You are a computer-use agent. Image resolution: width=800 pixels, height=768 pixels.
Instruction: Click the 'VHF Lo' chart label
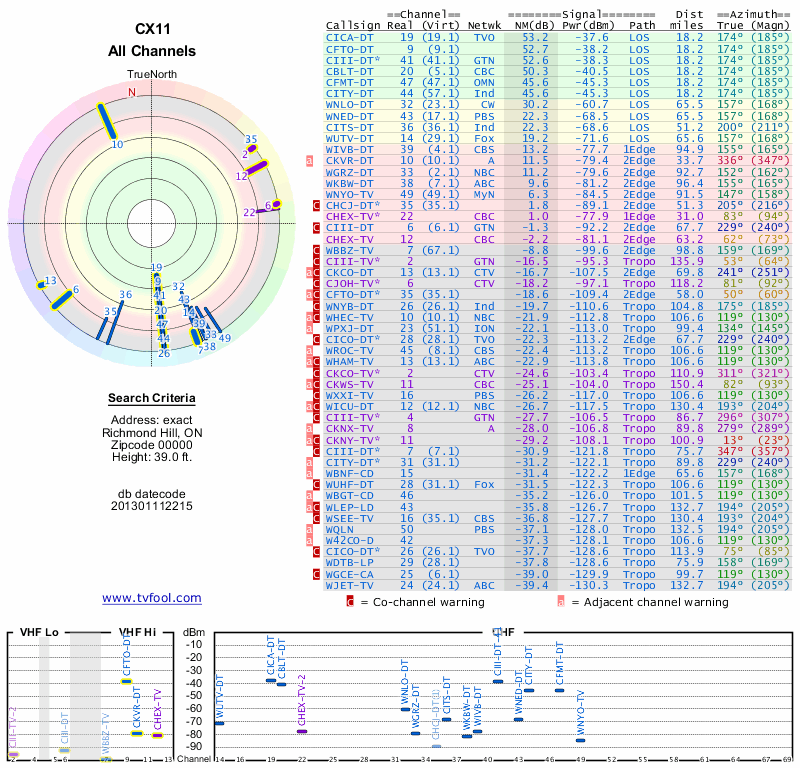(x=39, y=632)
